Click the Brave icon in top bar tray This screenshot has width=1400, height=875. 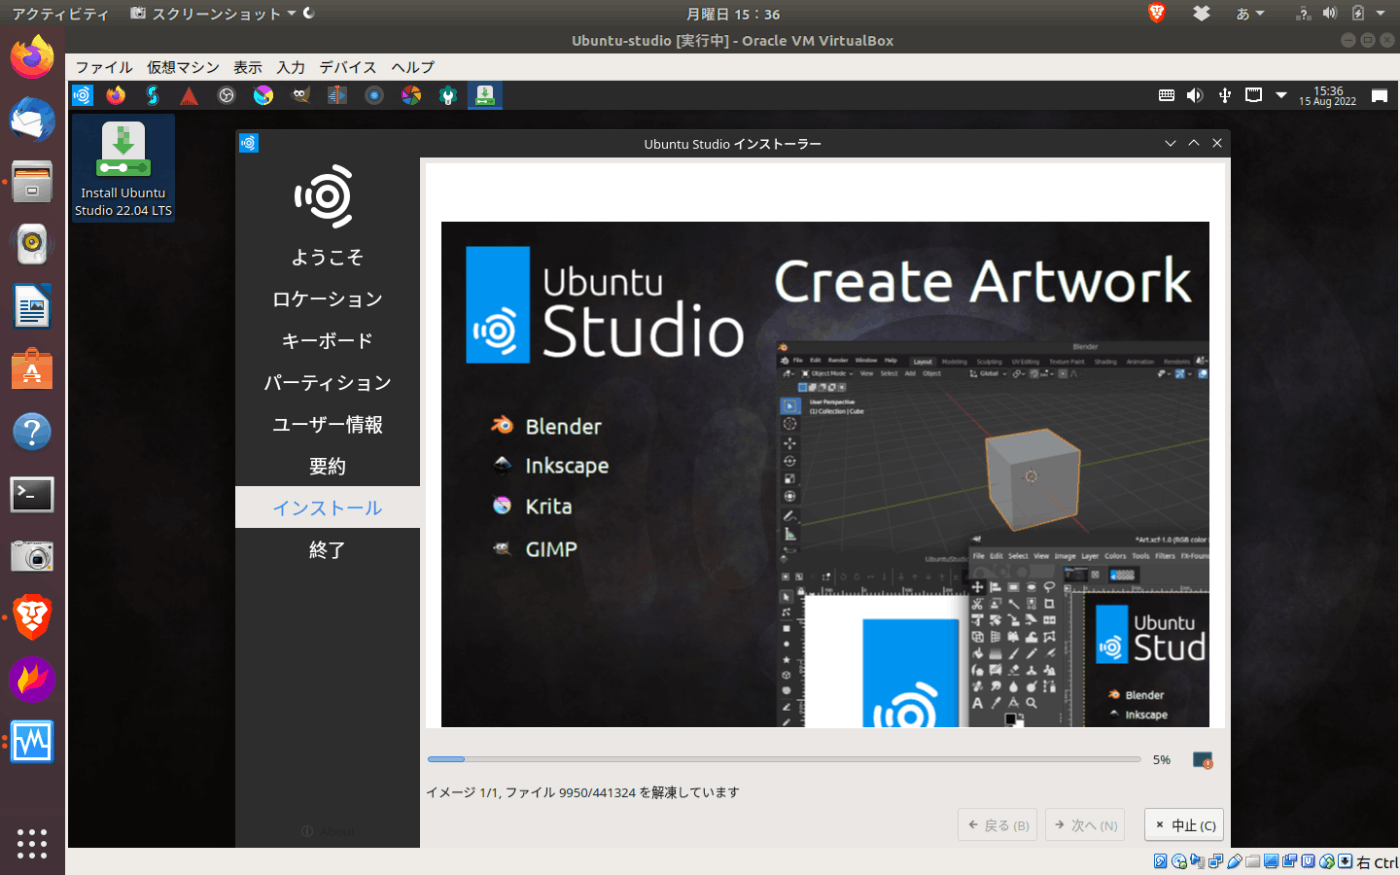[1157, 13]
